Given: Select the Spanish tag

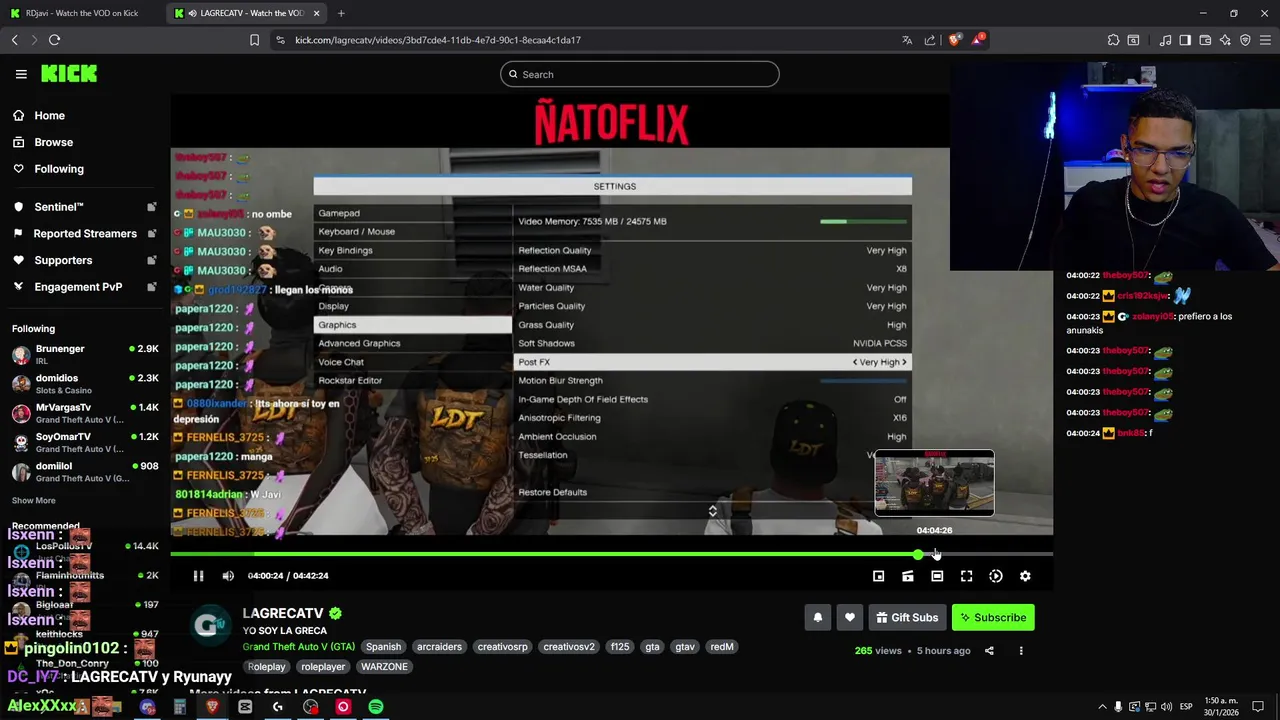Looking at the screenshot, I should (x=383, y=647).
